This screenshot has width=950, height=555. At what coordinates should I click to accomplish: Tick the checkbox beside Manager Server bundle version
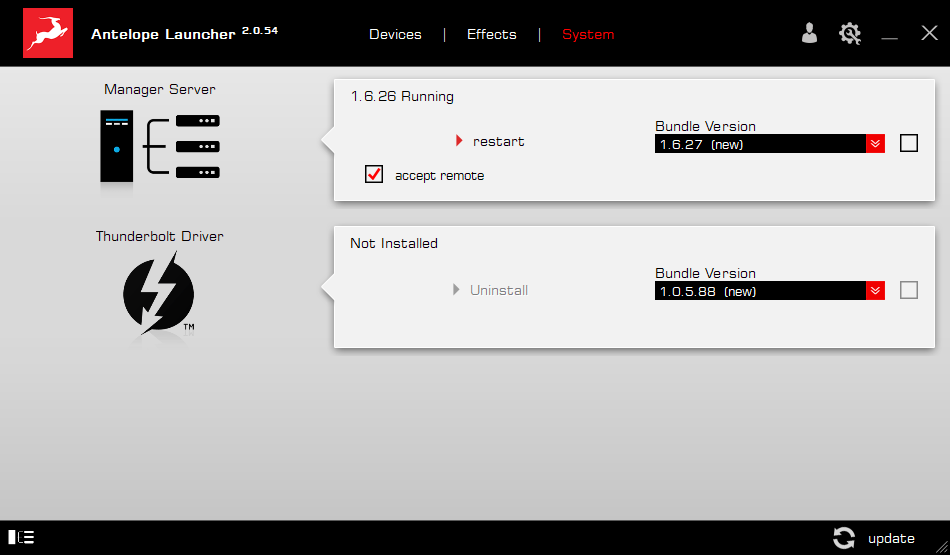tap(909, 143)
